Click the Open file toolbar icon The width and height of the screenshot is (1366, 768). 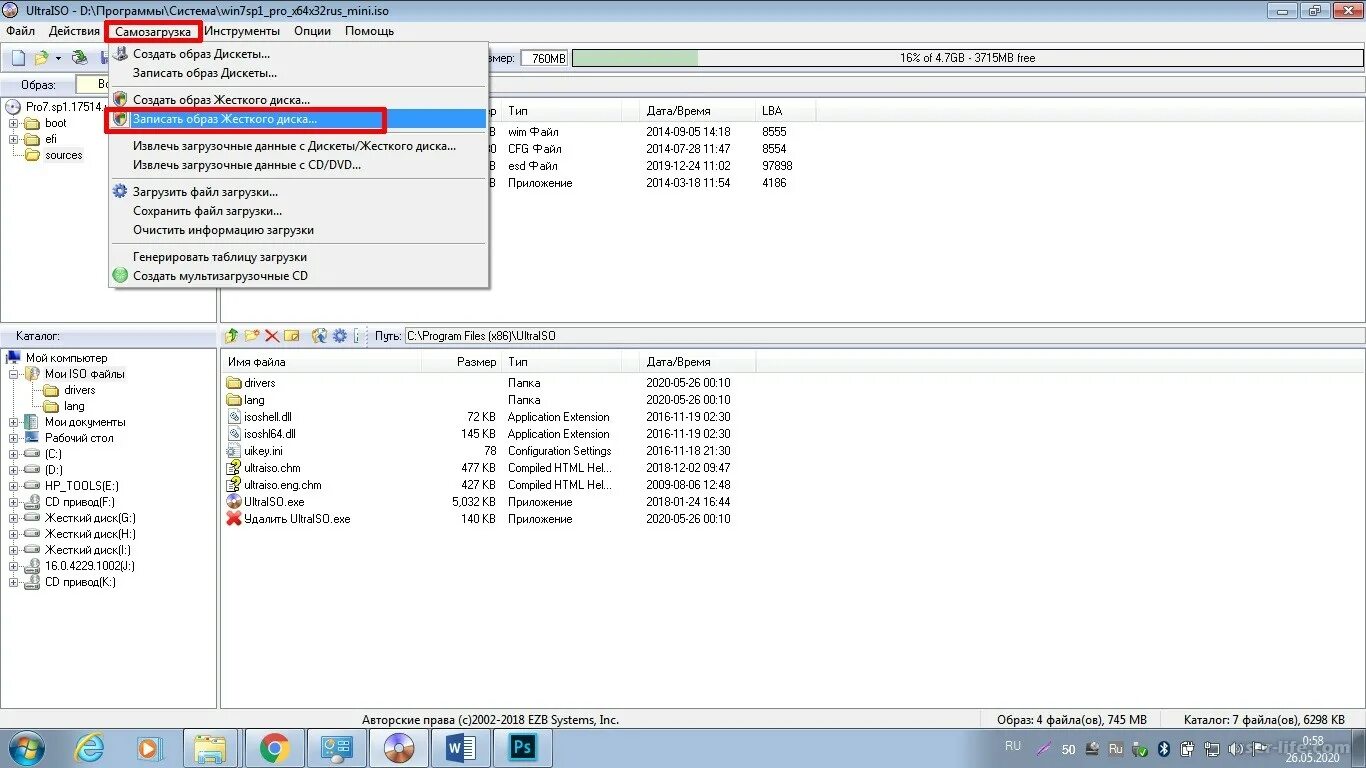(41, 58)
